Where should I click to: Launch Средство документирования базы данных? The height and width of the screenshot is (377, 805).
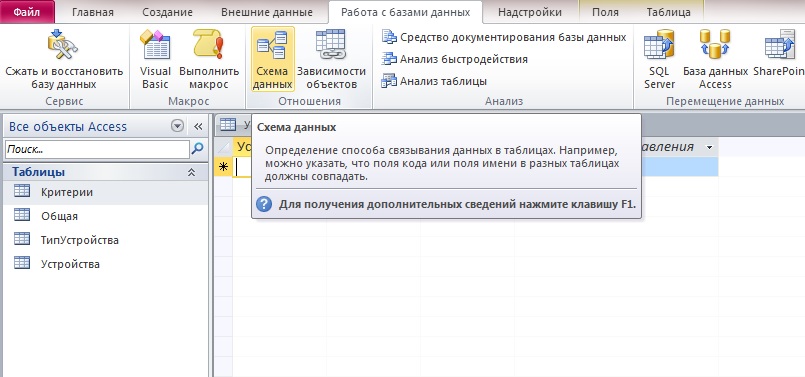point(504,37)
